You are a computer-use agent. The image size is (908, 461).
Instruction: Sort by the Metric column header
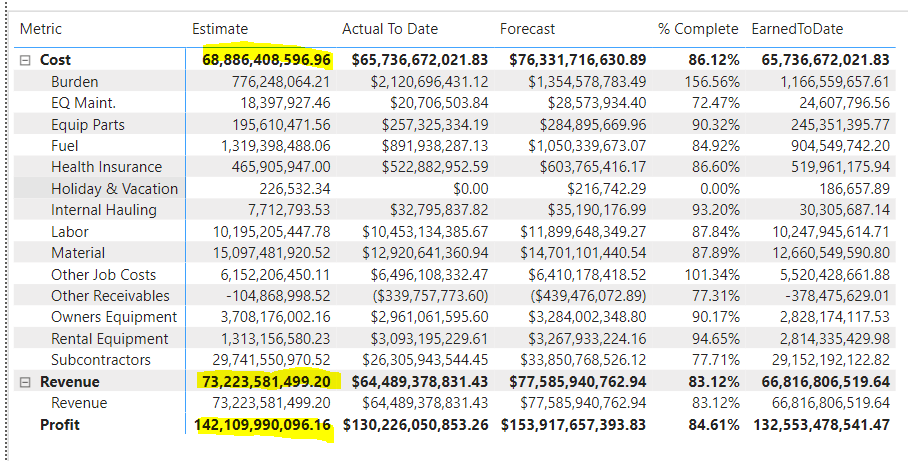click(x=41, y=29)
